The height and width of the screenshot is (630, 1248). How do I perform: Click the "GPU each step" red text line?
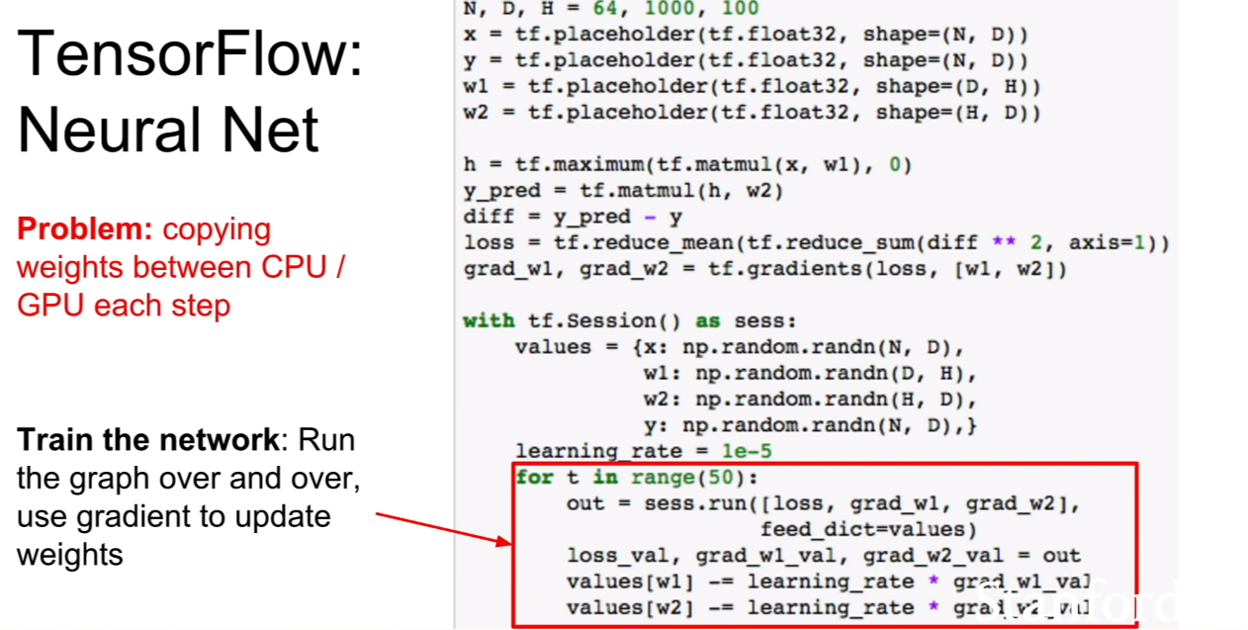coord(124,305)
